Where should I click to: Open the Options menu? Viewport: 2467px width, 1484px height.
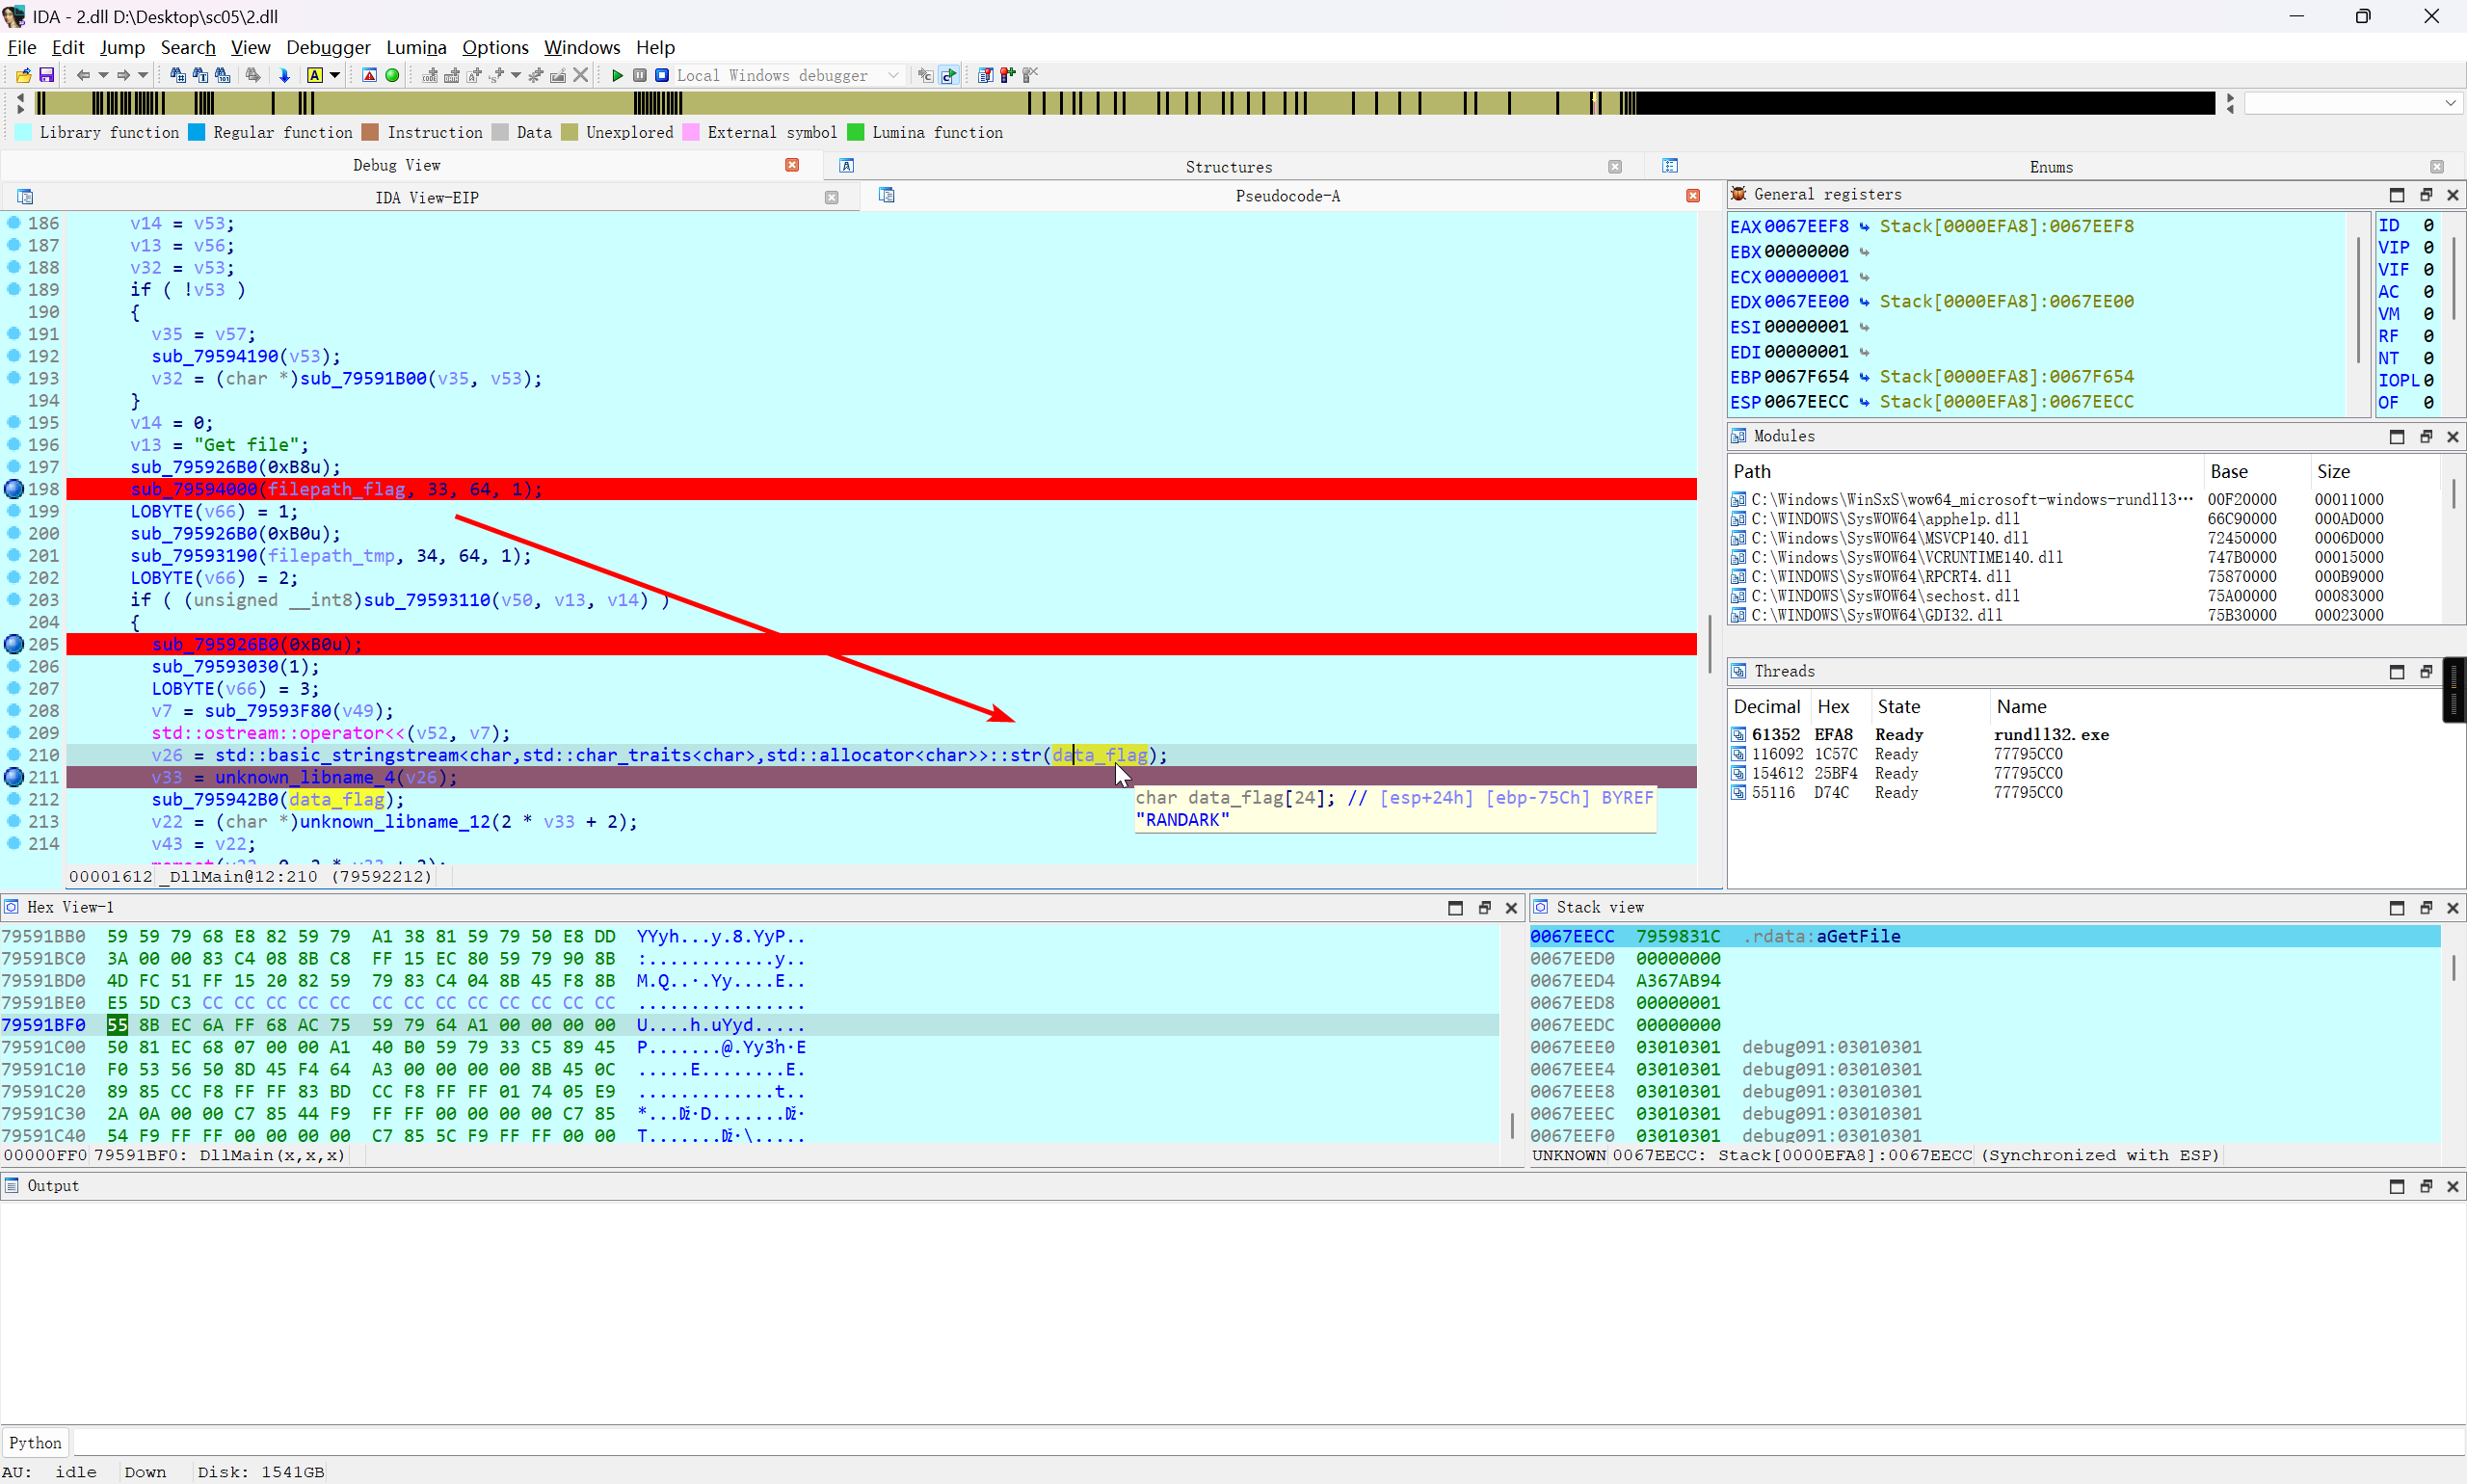click(x=495, y=47)
